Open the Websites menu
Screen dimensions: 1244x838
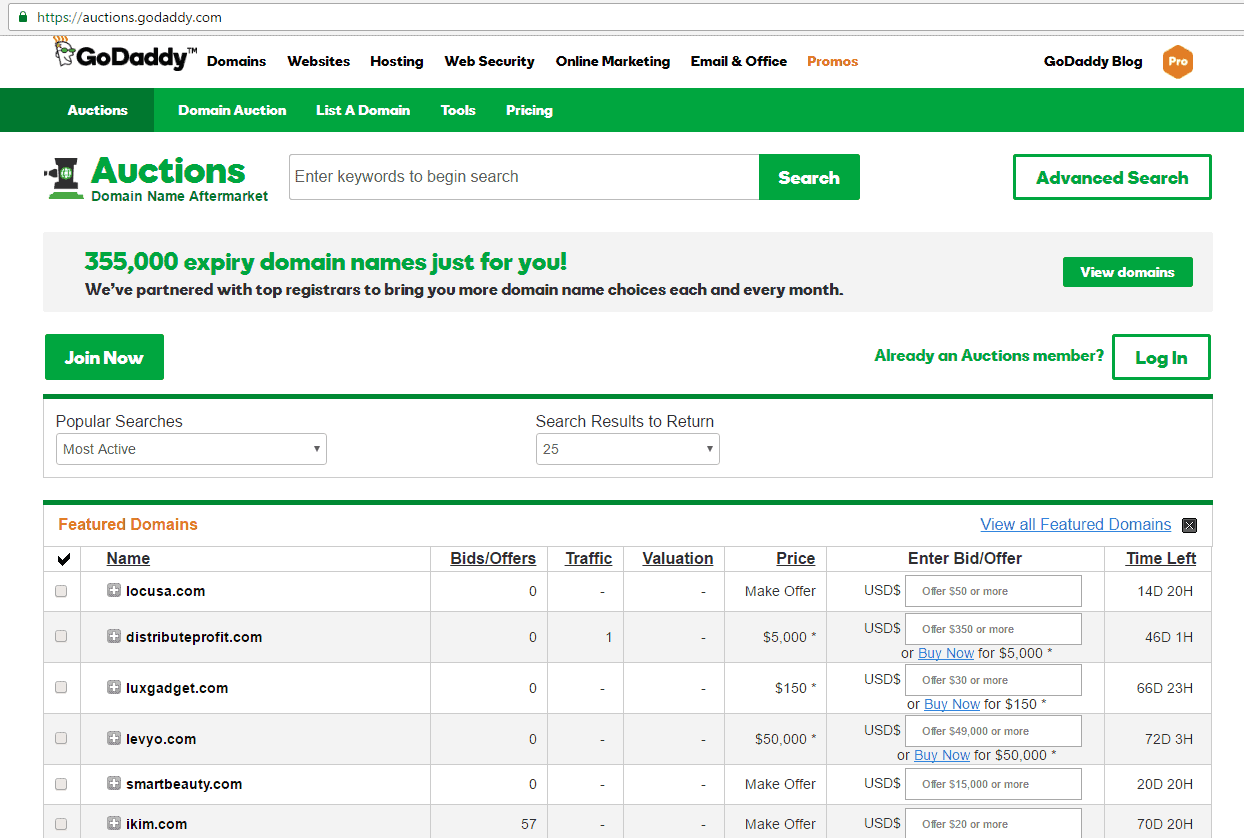coord(318,61)
